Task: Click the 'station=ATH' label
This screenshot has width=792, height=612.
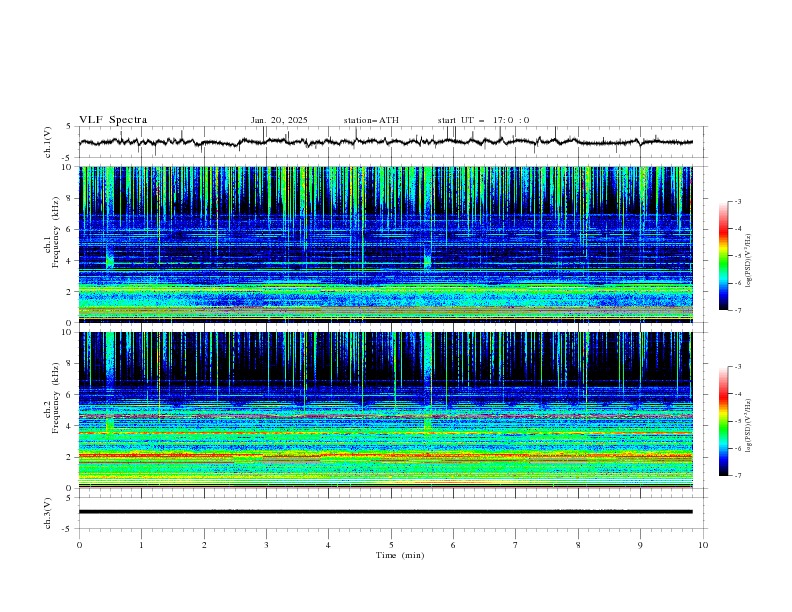Action: coord(371,120)
